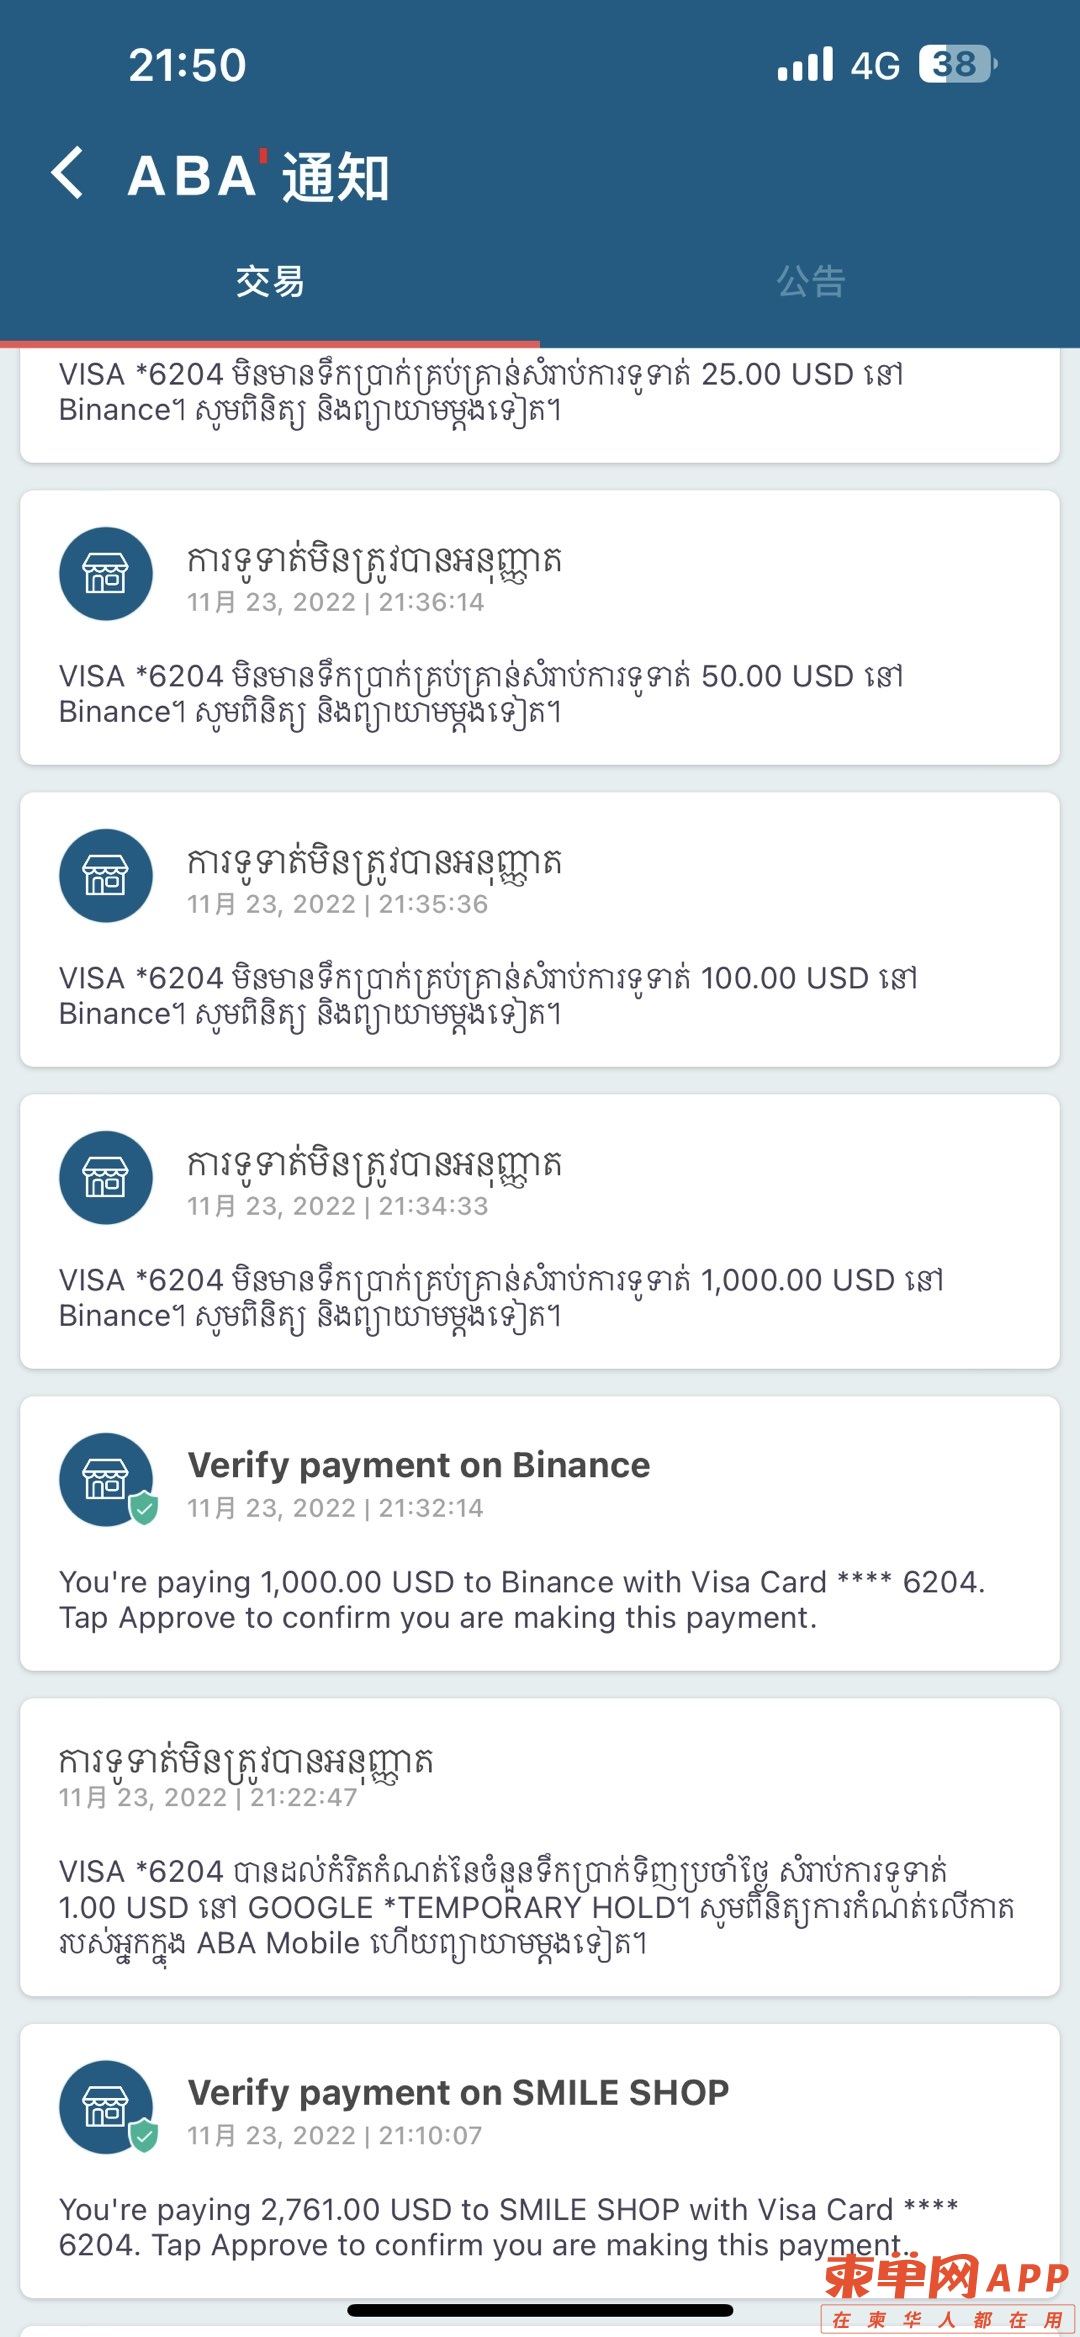The height and width of the screenshot is (2337, 1080).
Task: Open the Verify payment on SMILE SHOP notification
Action: click(540, 2160)
